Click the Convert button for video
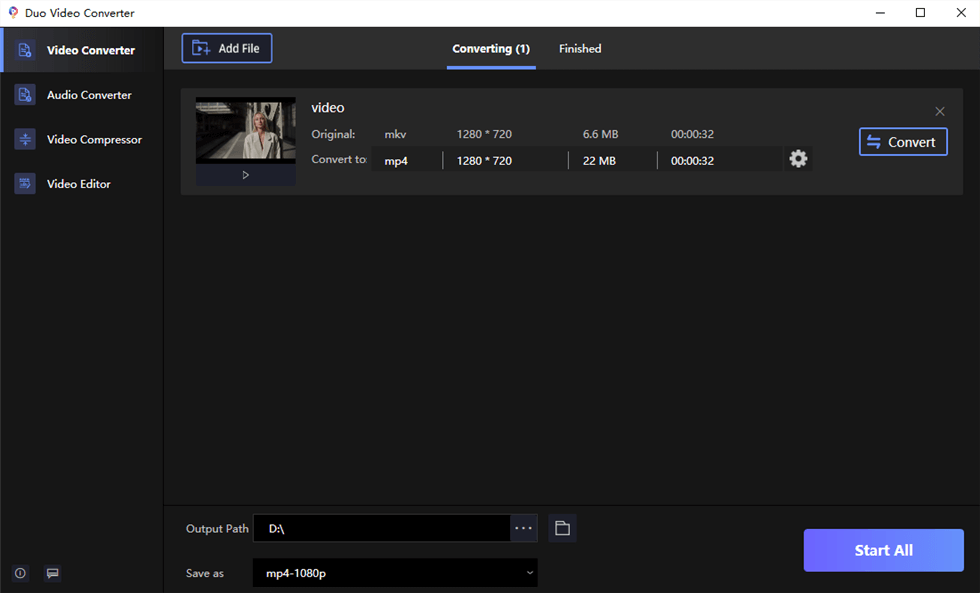The height and width of the screenshot is (593, 980). click(903, 142)
